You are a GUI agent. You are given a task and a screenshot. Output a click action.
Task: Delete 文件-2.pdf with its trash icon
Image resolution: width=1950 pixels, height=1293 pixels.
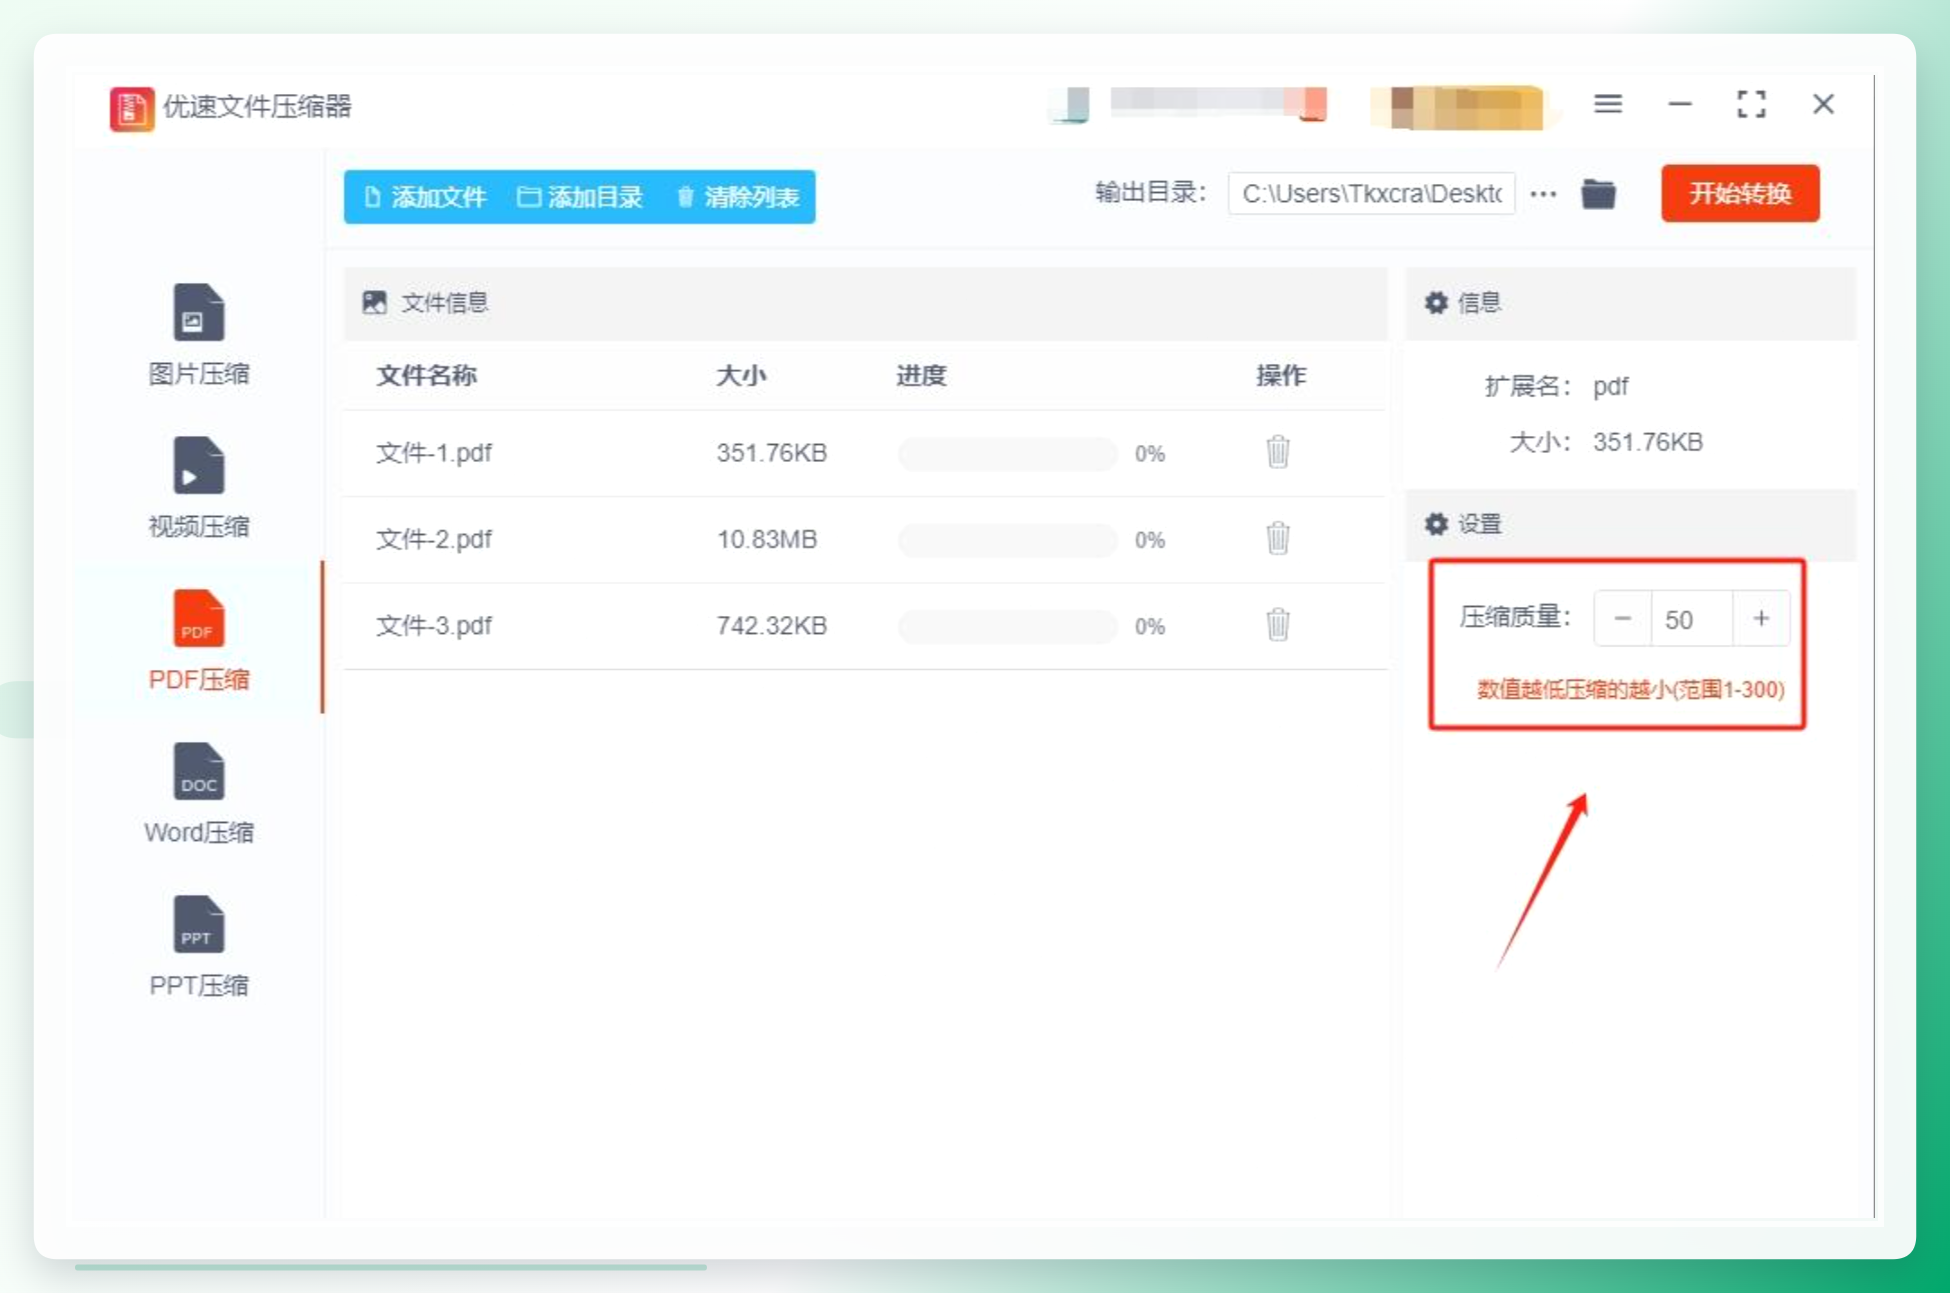pyautogui.click(x=1277, y=538)
